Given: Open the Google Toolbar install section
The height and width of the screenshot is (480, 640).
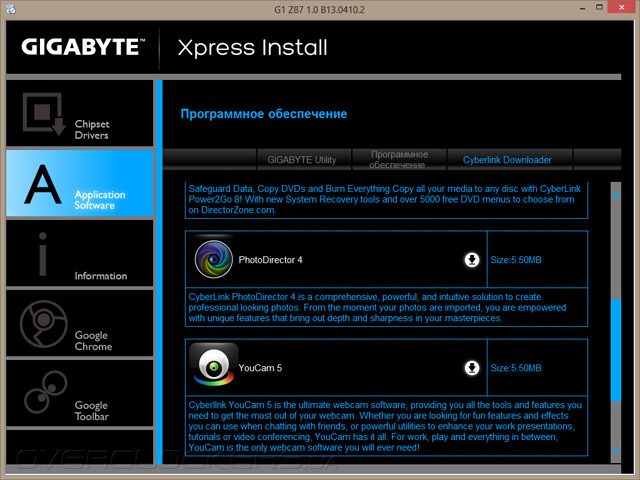Looking at the screenshot, I should (80, 393).
